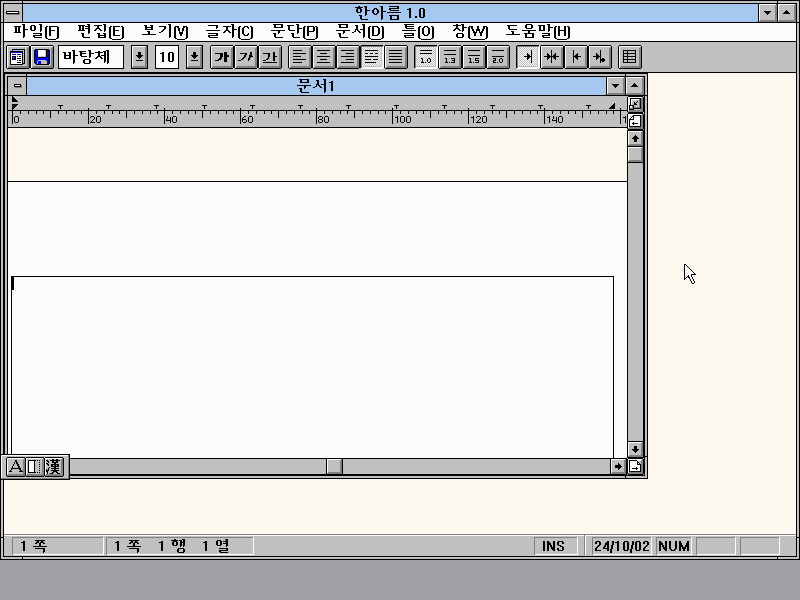Open the 틀(O) menu
Image resolution: width=800 pixels, height=600 pixels.
click(418, 32)
